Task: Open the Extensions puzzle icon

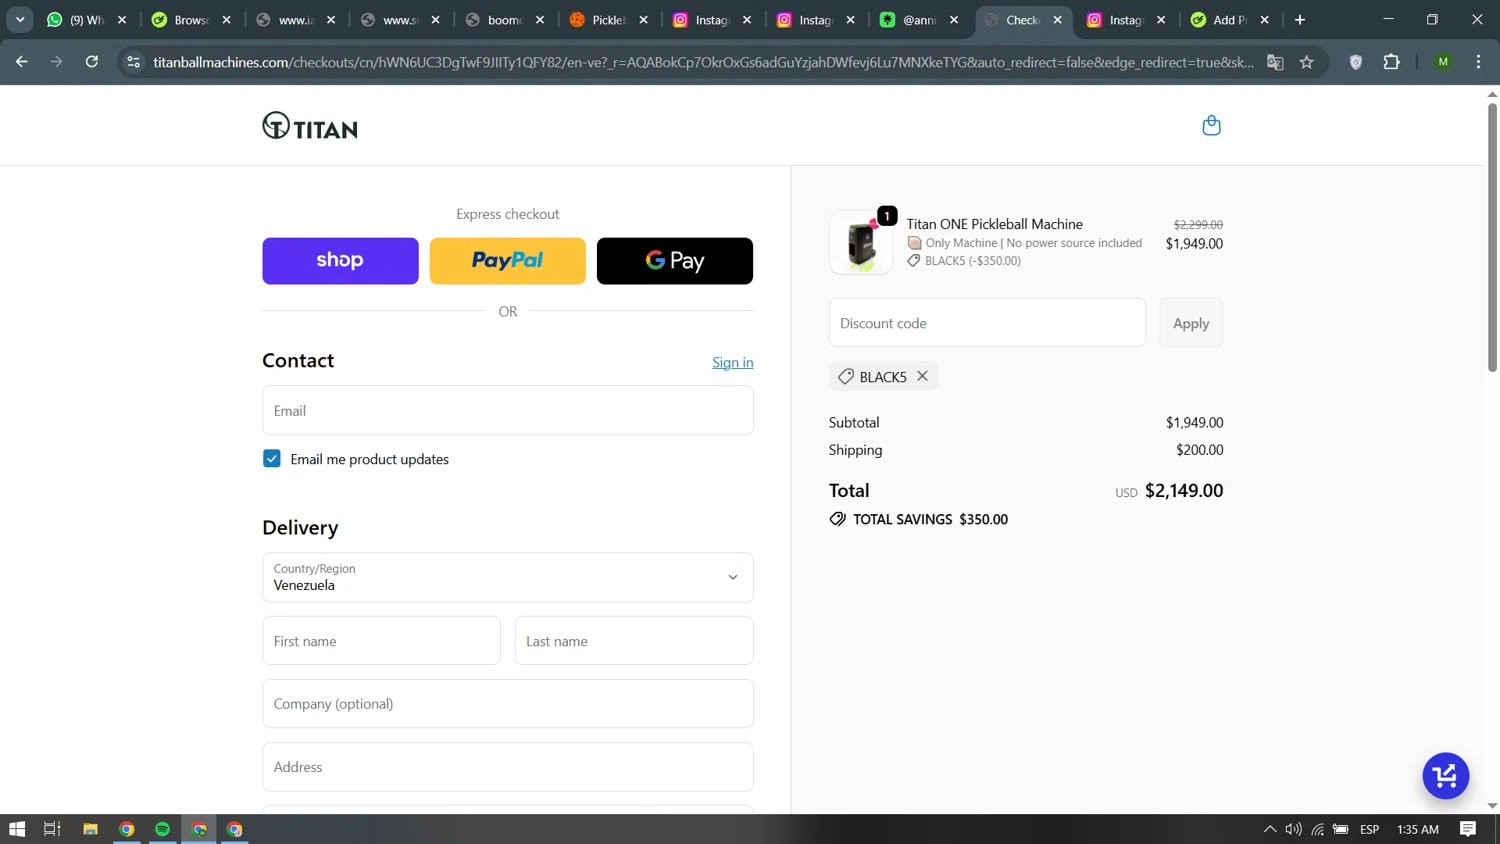Action: pyautogui.click(x=1391, y=62)
